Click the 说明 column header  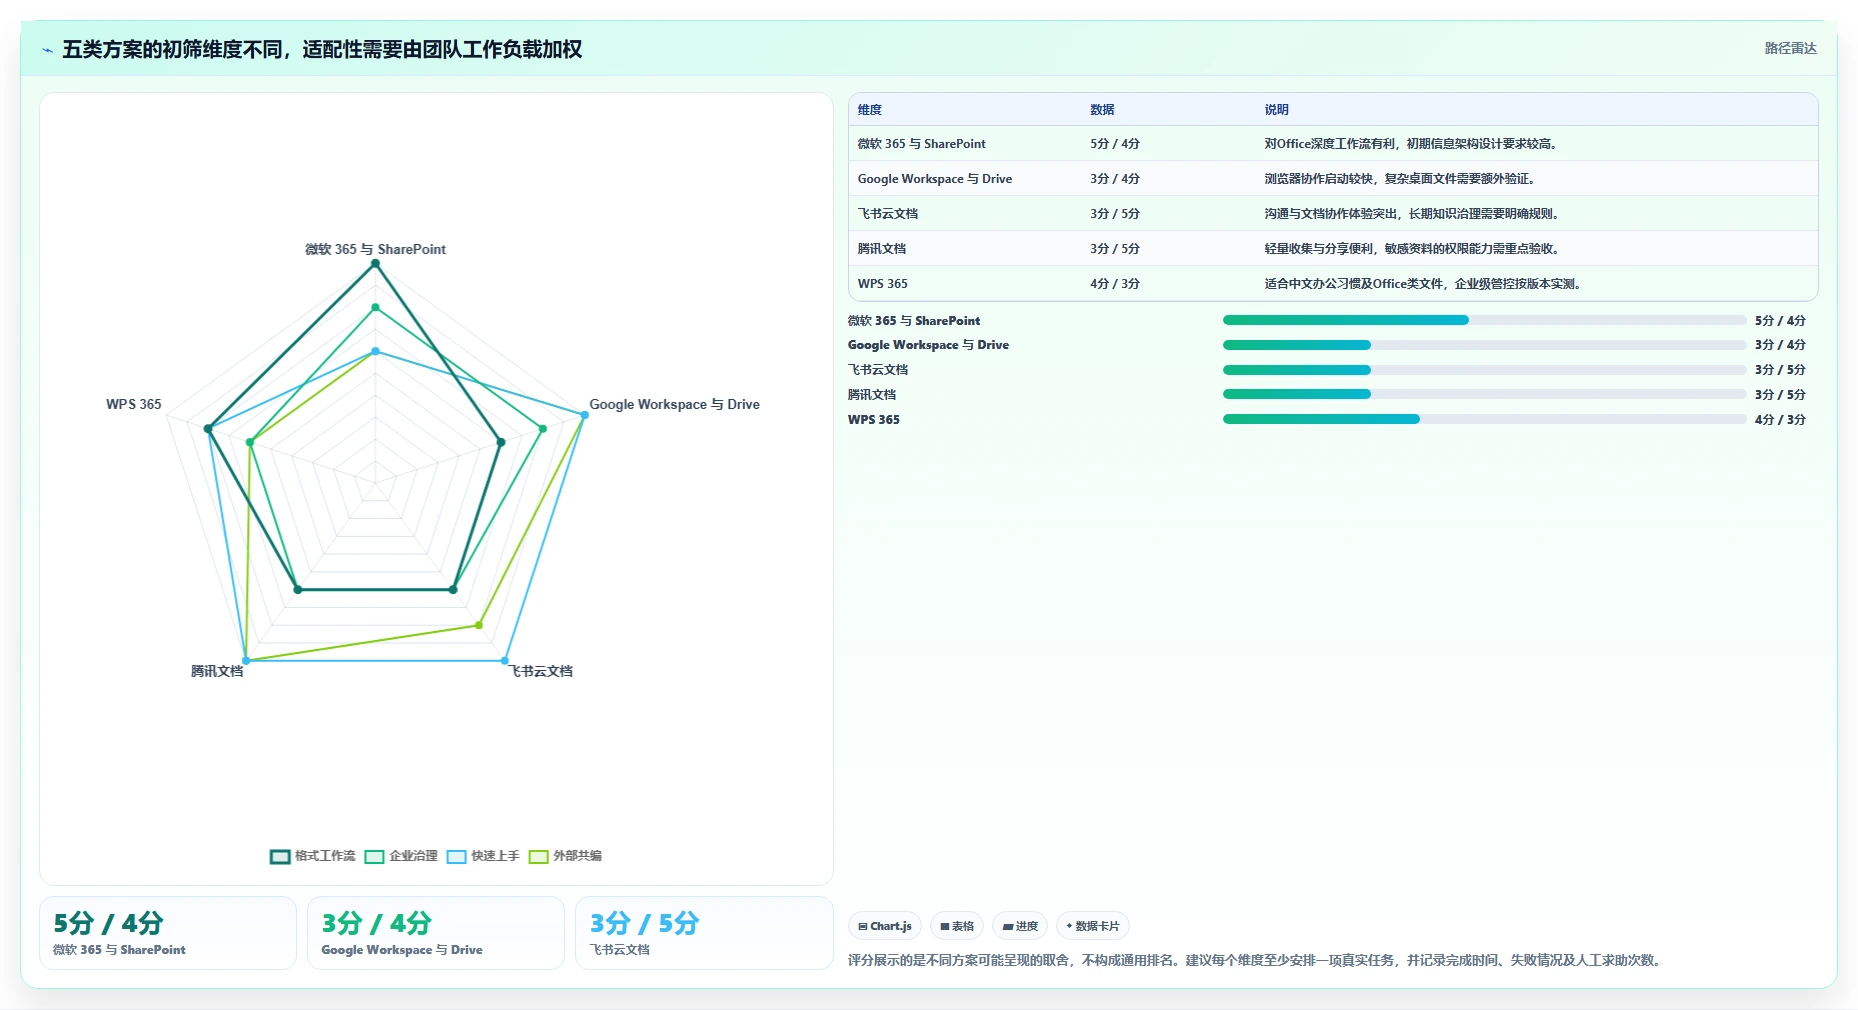click(1276, 110)
